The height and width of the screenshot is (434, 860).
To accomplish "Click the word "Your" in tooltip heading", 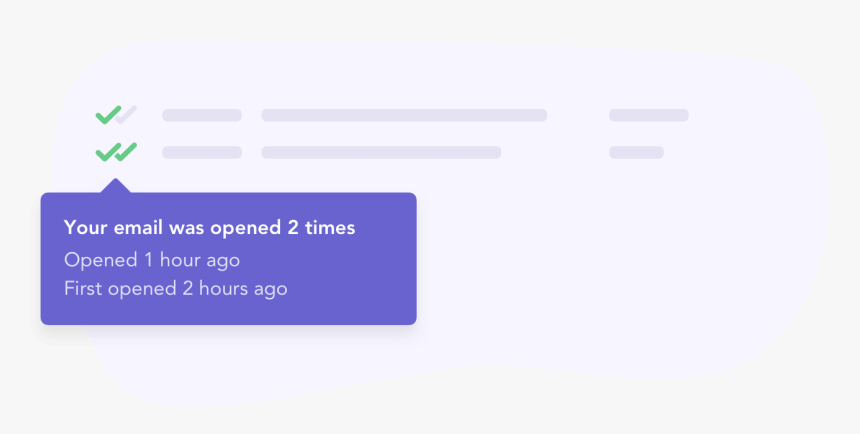I will click(x=86, y=228).
